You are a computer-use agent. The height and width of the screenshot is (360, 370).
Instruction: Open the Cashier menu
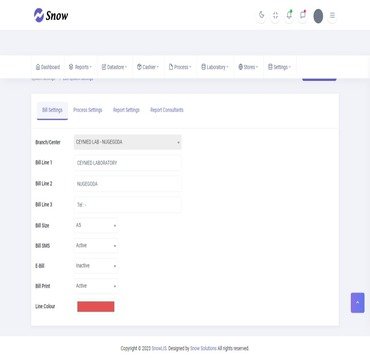click(x=148, y=67)
